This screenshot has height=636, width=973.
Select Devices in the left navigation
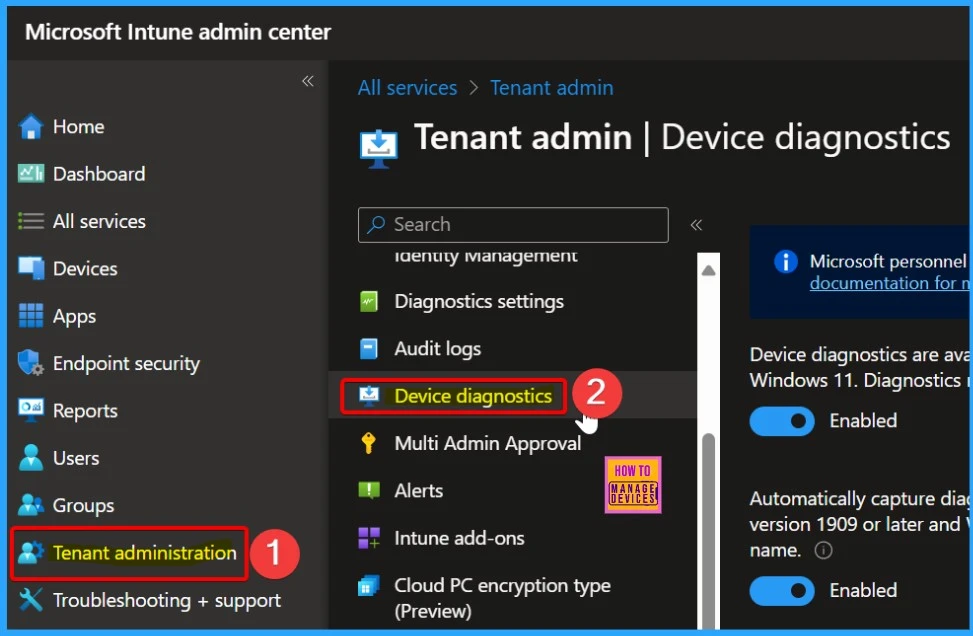tap(85, 269)
